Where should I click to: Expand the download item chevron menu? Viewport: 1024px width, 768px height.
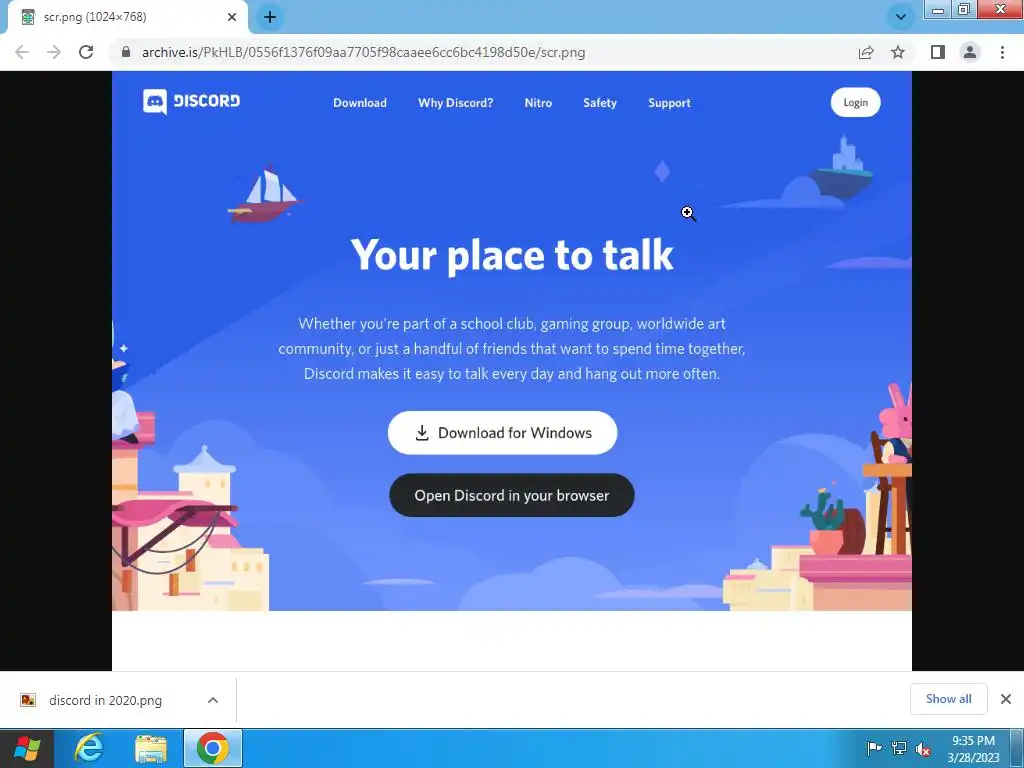click(x=213, y=700)
